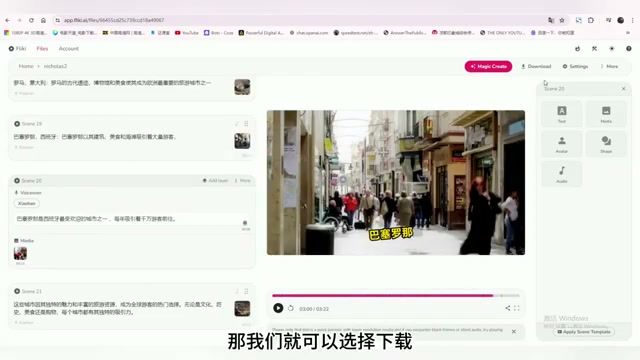Open the Bots - Coze bookmark
Image resolution: width=640 pixels, height=360 pixels.
click(218, 33)
